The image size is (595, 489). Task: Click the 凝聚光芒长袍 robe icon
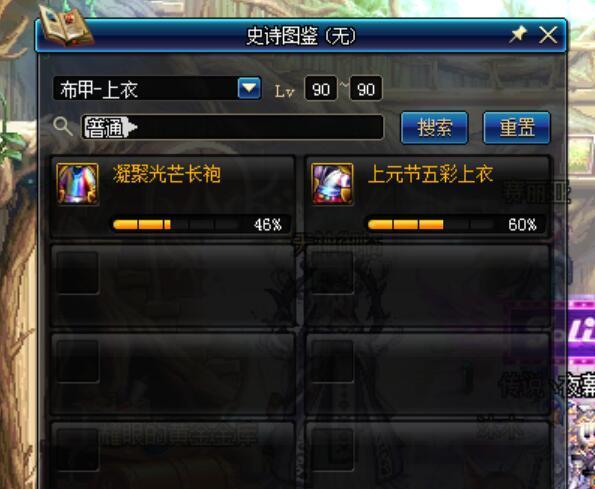(x=77, y=184)
